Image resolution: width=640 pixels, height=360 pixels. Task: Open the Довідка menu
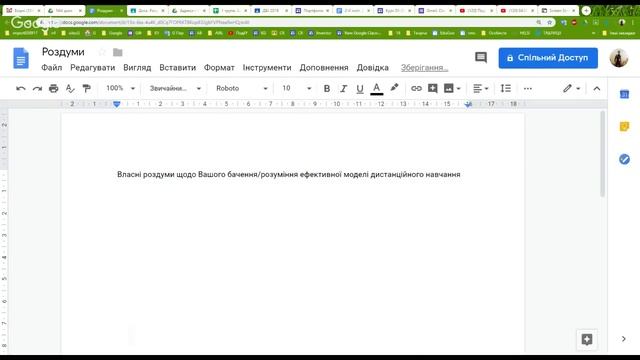373,68
